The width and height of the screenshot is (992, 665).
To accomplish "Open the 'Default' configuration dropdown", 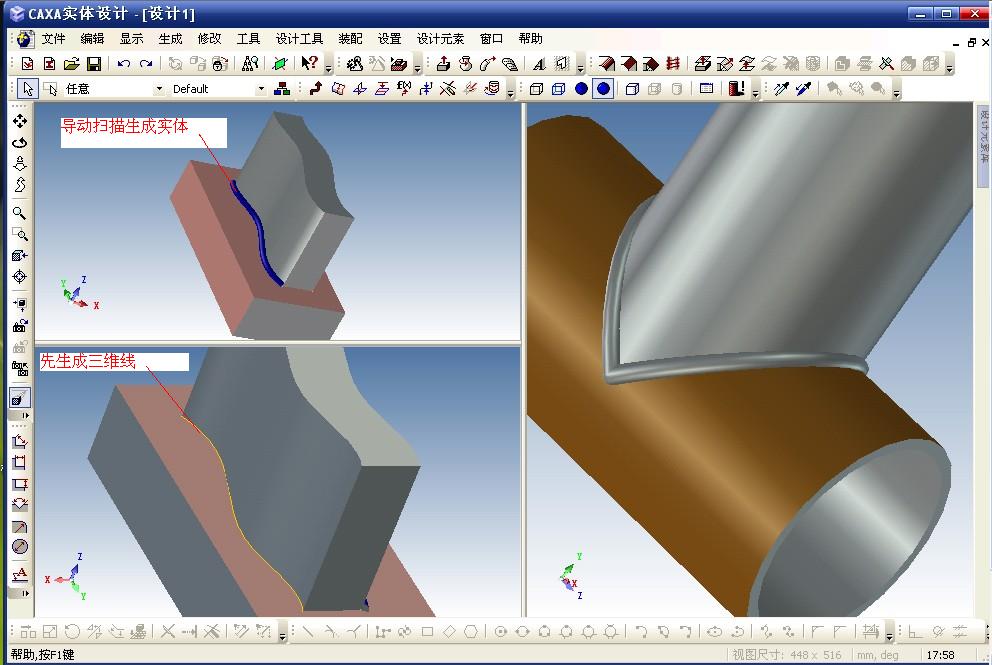I will coord(261,89).
